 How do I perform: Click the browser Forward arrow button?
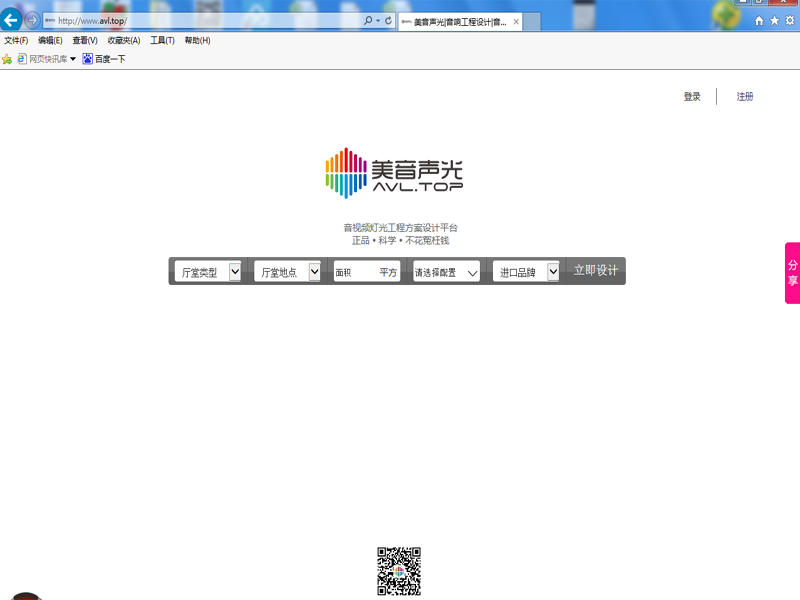coord(32,20)
